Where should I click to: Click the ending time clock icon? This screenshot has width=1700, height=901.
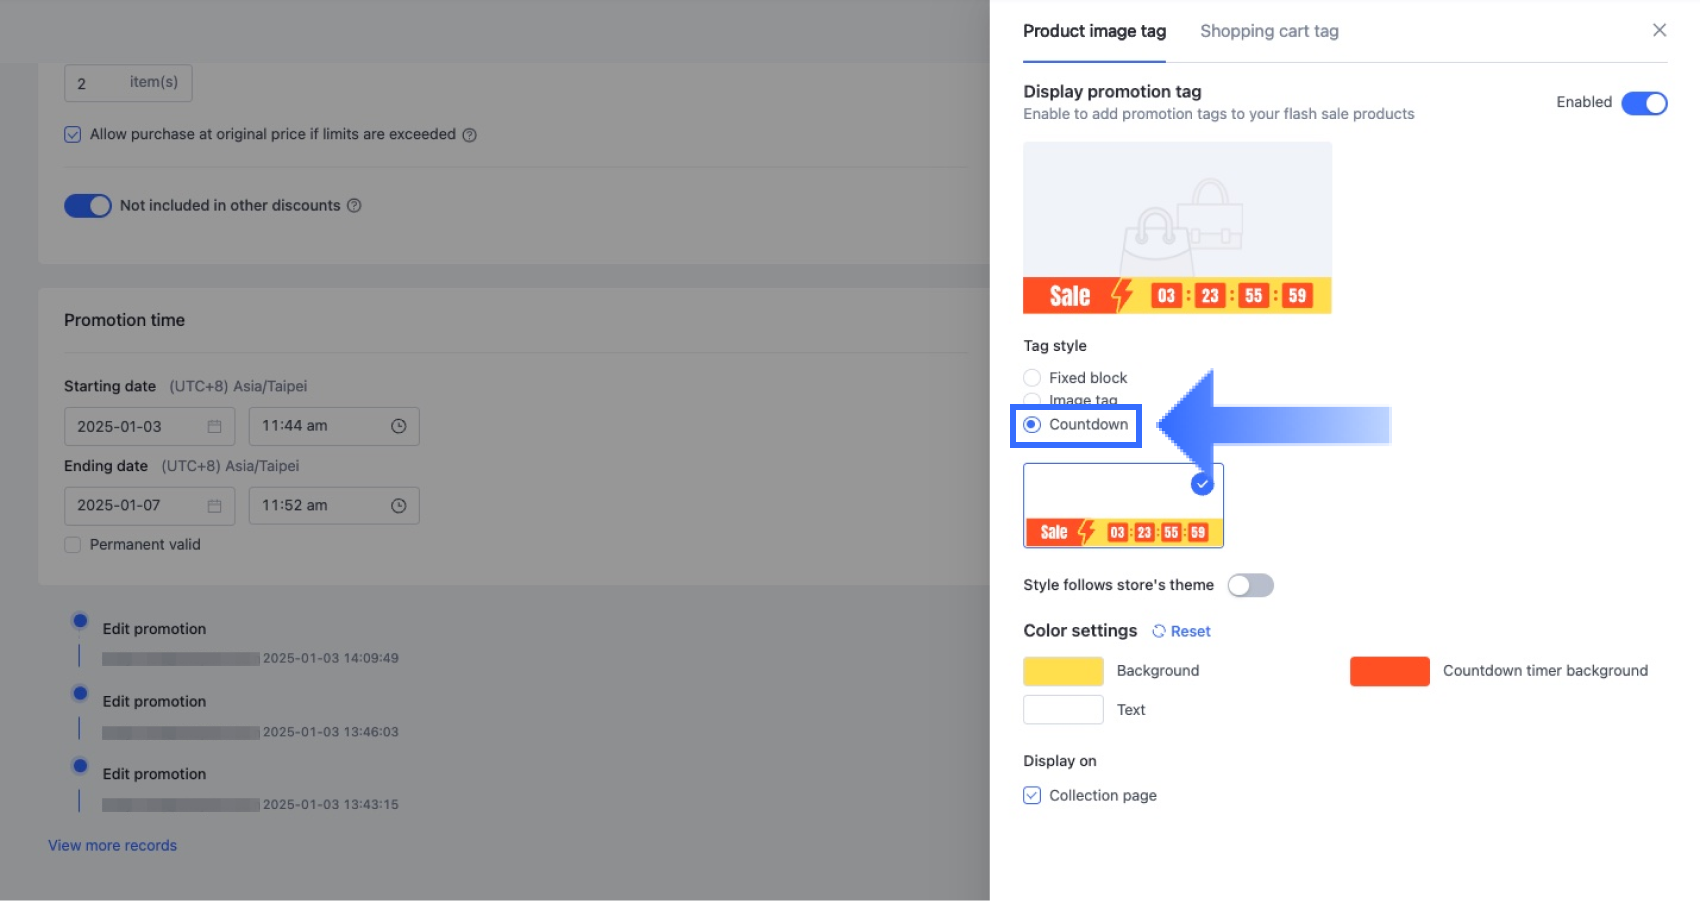tap(398, 506)
